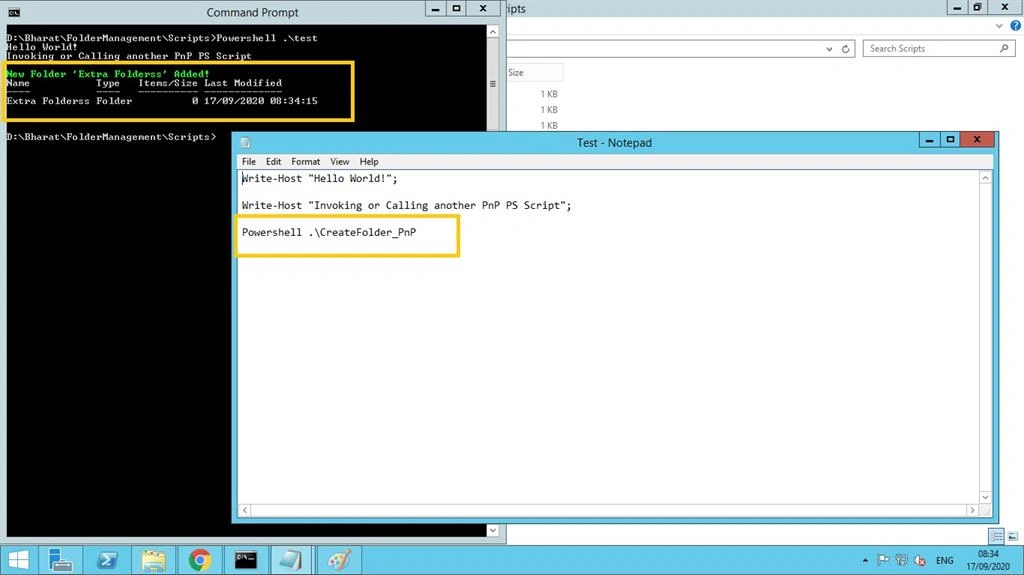Switch to the Notepad taskbar icon
Image resolution: width=1024 pixels, height=575 pixels.
click(290, 560)
